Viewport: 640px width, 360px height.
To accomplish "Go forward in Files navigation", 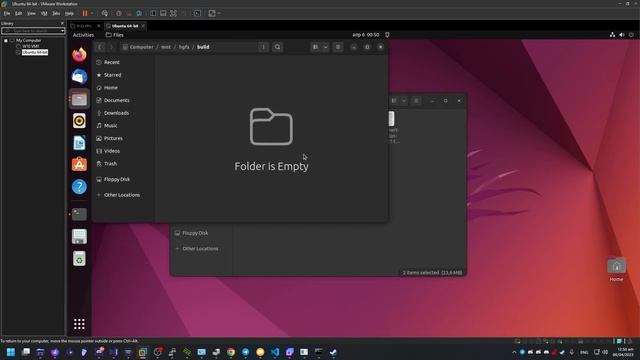I will (111, 47).
